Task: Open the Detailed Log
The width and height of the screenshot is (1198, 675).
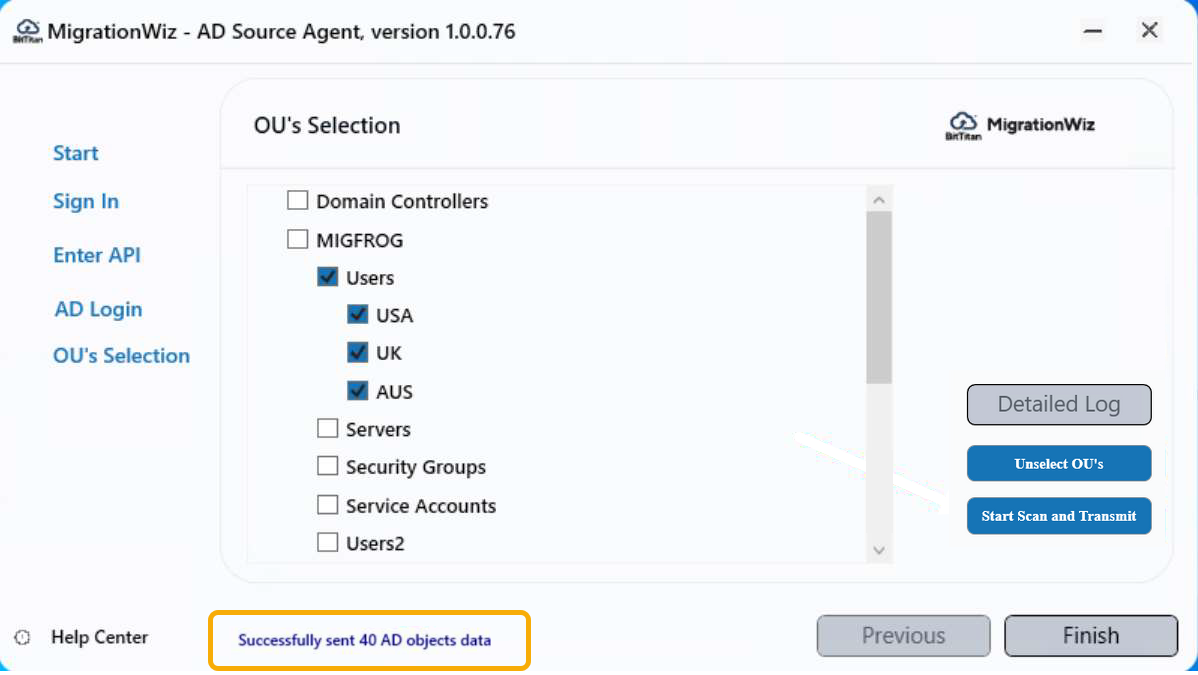Action: click(x=1058, y=404)
